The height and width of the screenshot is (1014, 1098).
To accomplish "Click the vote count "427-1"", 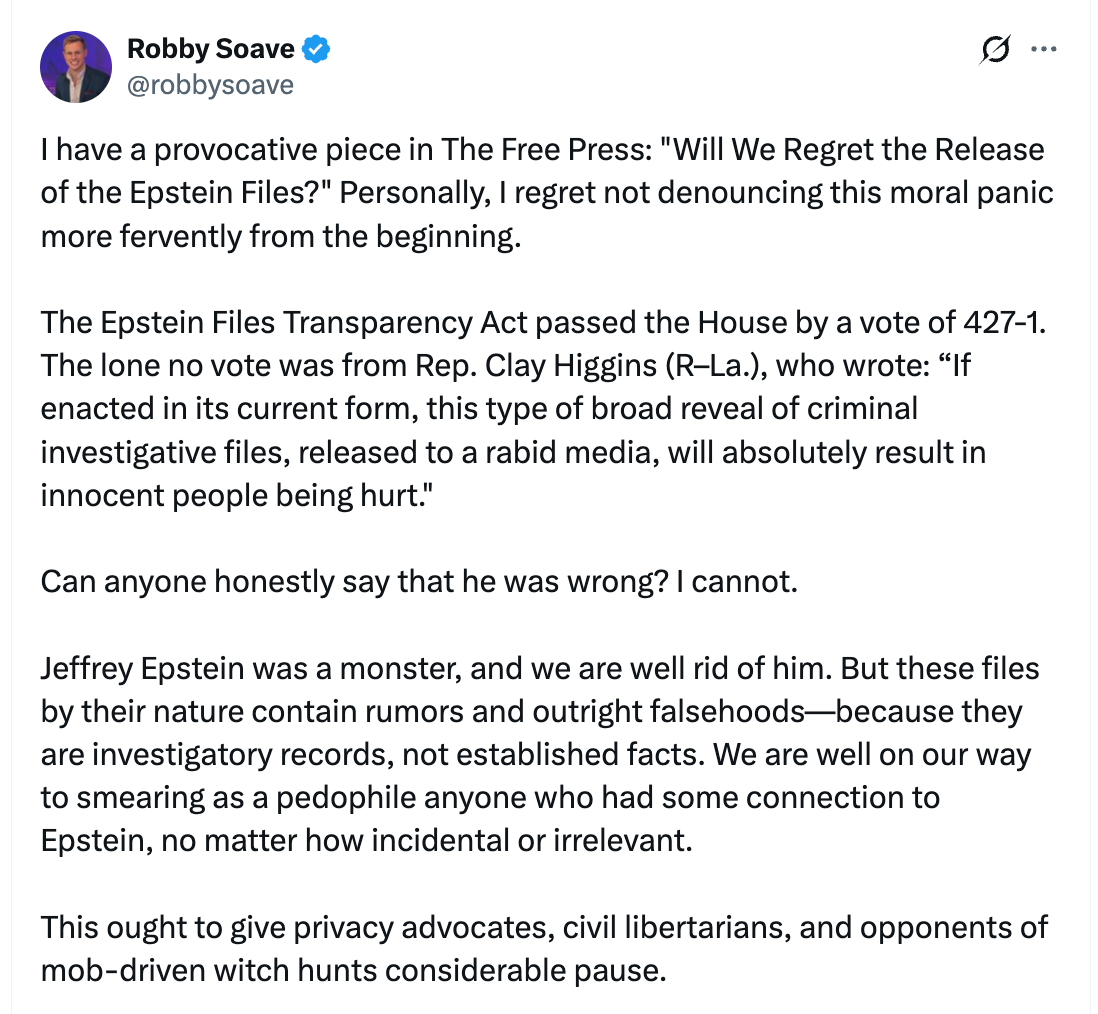I will coord(993,325).
